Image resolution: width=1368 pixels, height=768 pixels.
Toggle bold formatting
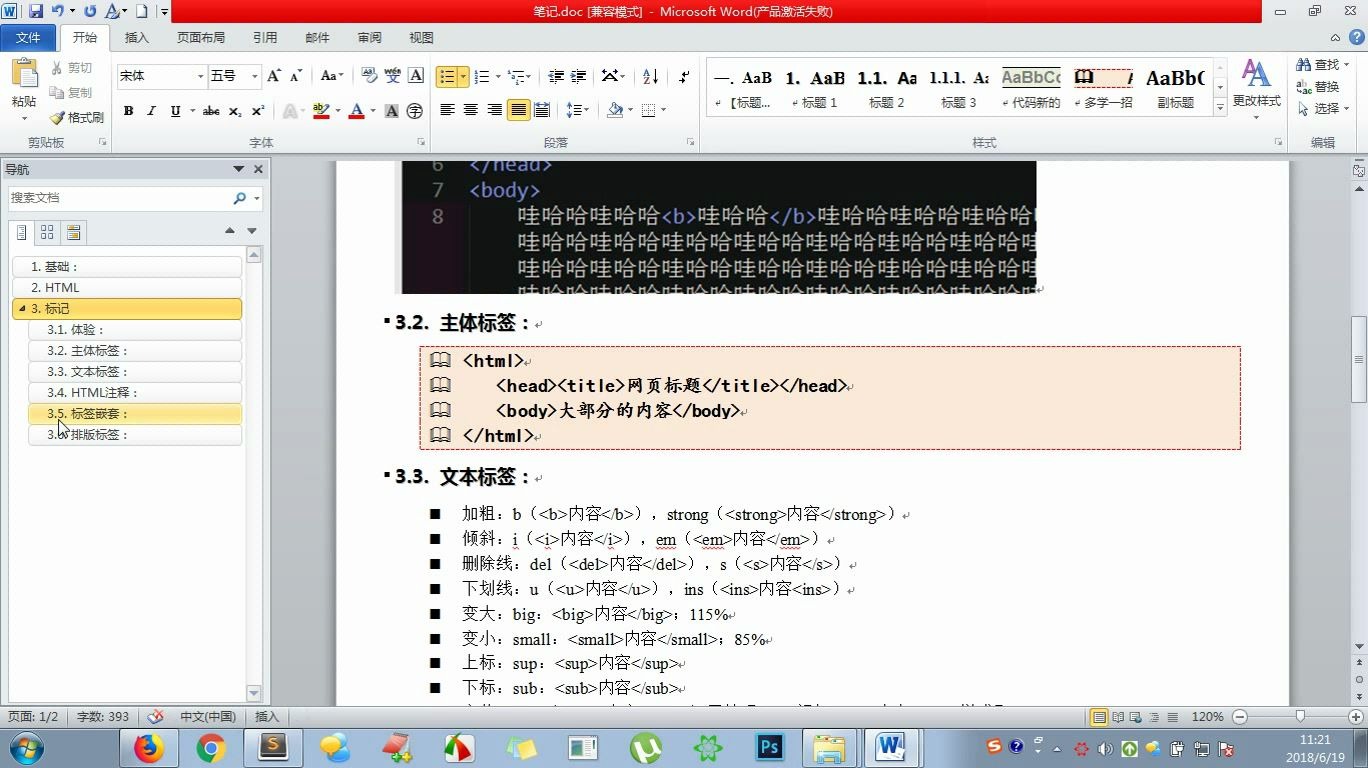[x=128, y=111]
